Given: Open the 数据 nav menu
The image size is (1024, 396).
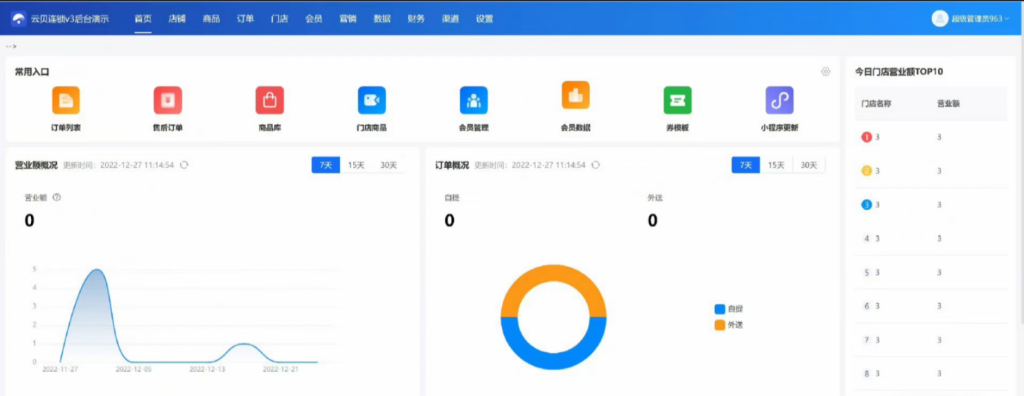Looking at the screenshot, I should (382, 19).
